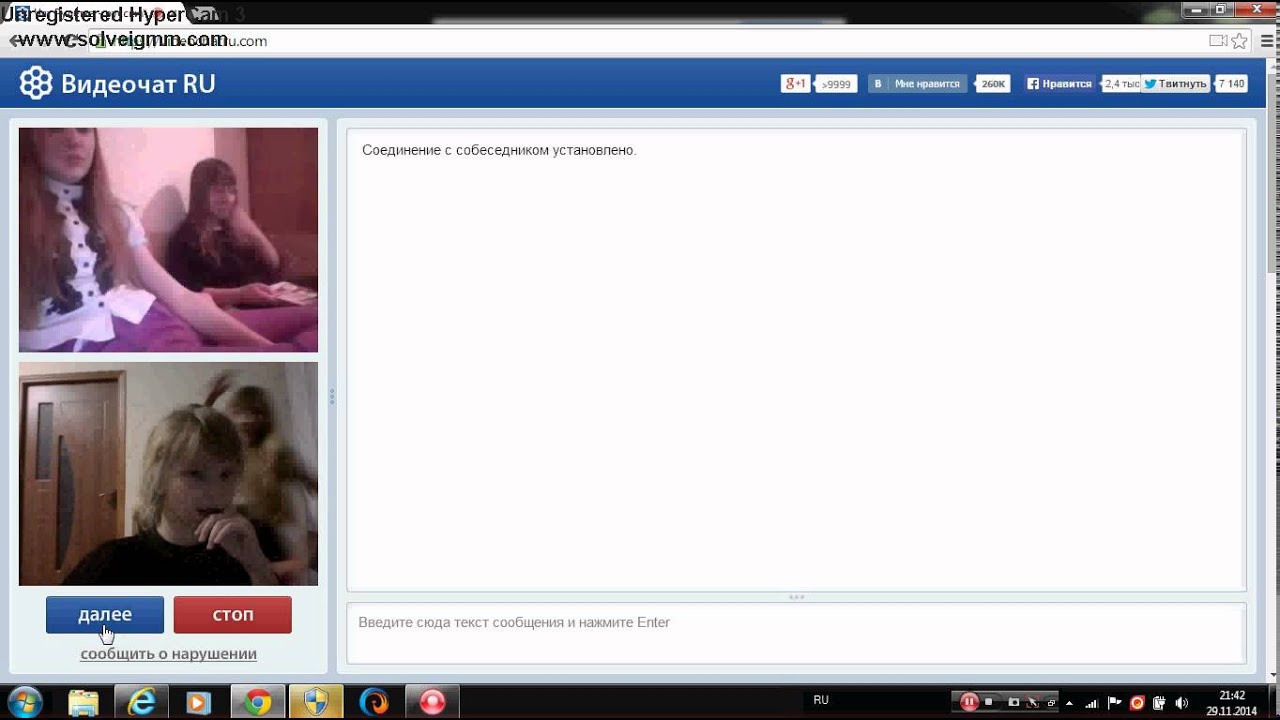Like the site with VK Мне нравится

click(x=917, y=84)
